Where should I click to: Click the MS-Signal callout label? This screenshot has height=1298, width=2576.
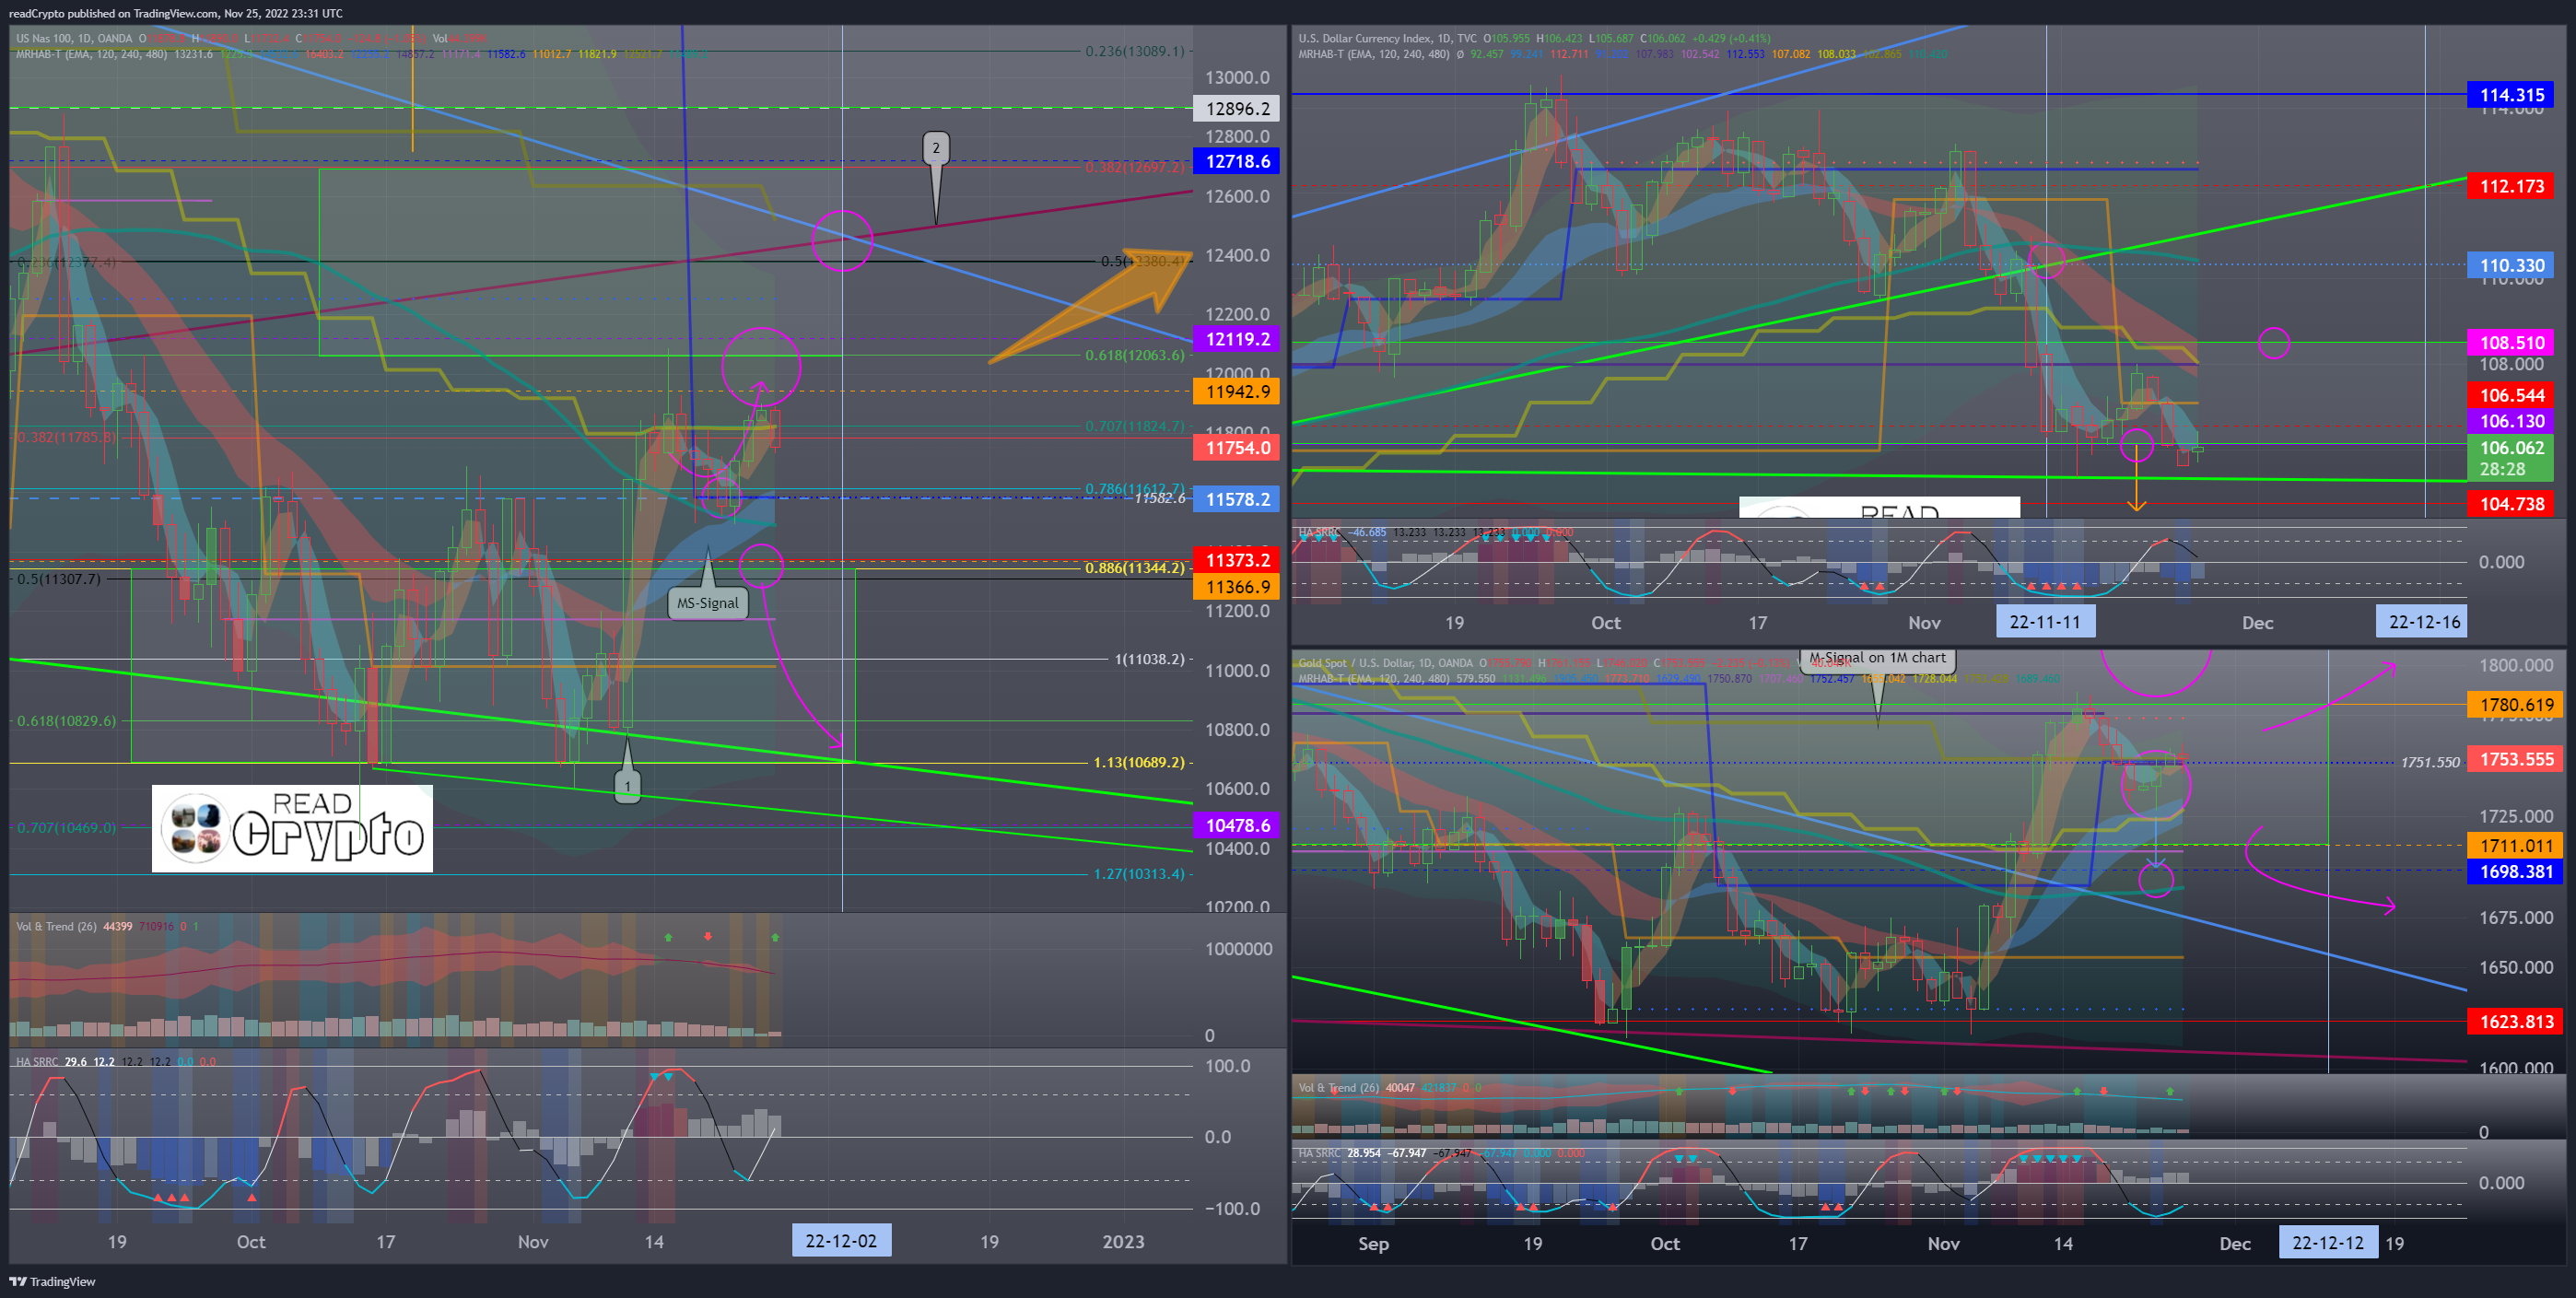708,603
